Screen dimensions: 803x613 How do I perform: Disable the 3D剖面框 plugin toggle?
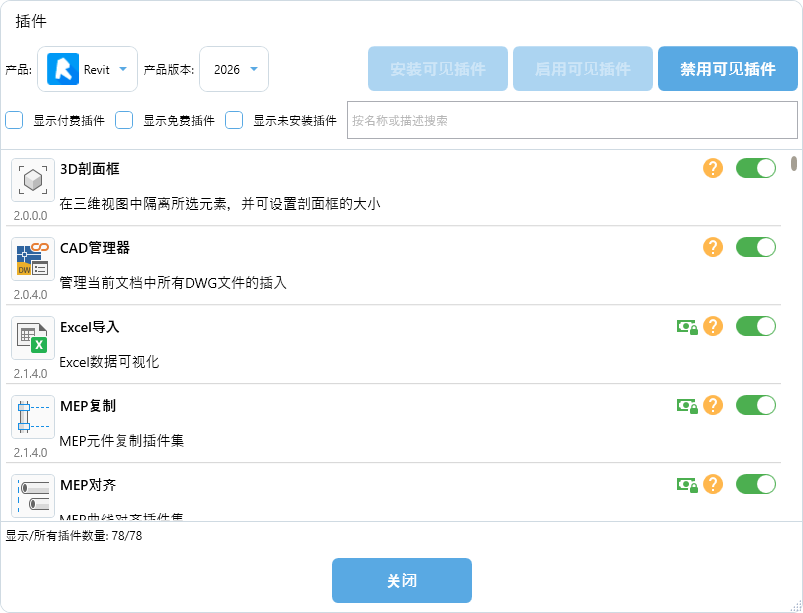point(755,168)
